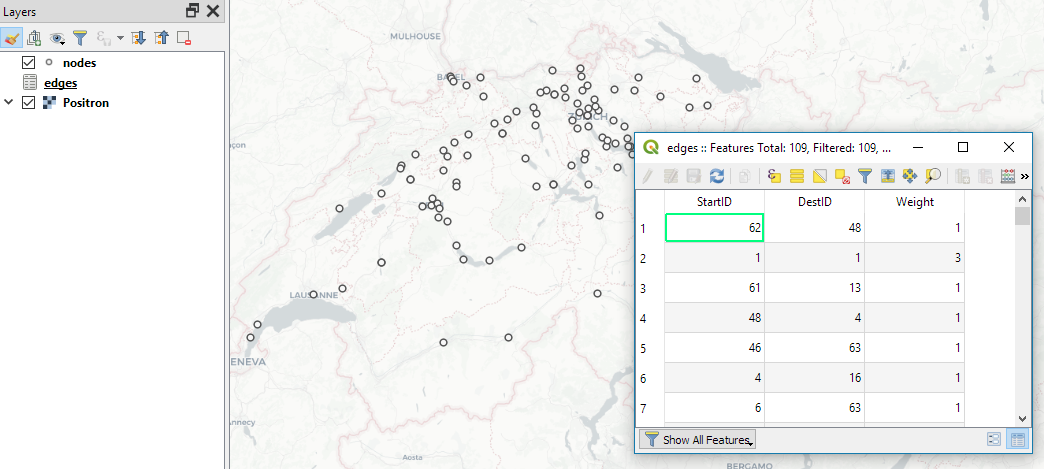
Task: Select the edges table layer
Action: coord(60,83)
